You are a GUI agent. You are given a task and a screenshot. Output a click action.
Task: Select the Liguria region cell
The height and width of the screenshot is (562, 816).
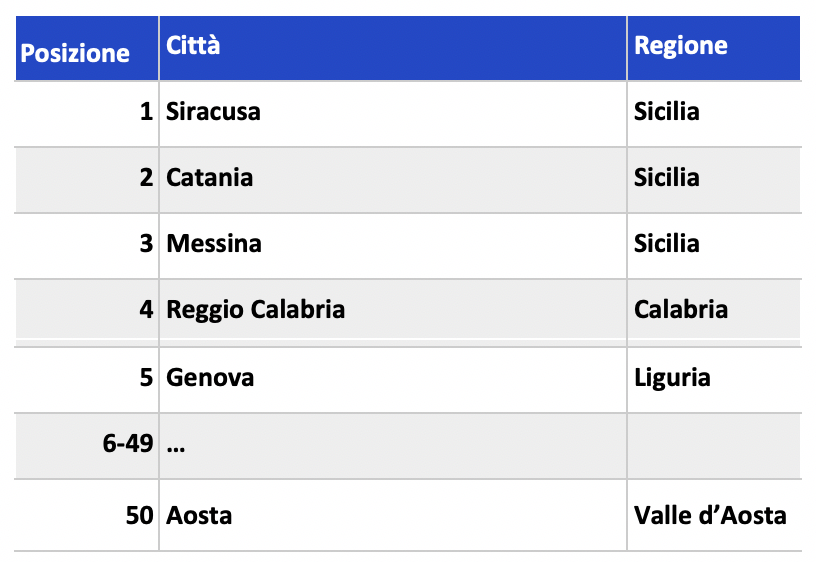[x=672, y=377]
